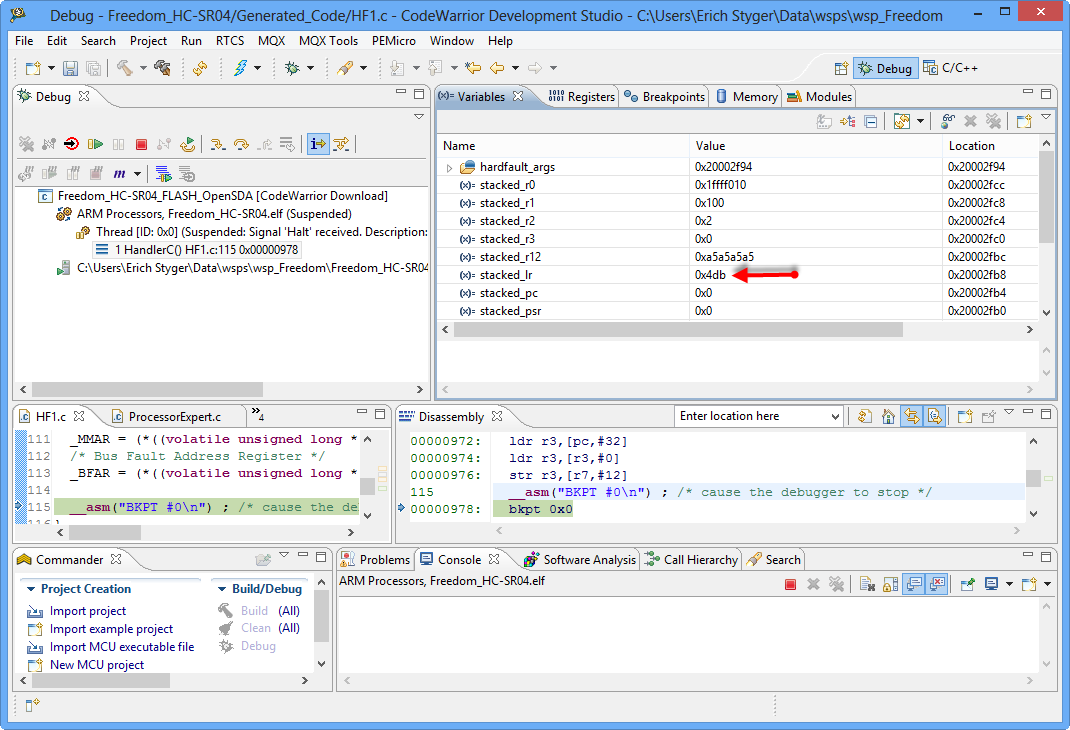The width and height of the screenshot is (1070, 730).
Task: Click the Reset (red arrow circle) icon
Action: click(71, 145)
